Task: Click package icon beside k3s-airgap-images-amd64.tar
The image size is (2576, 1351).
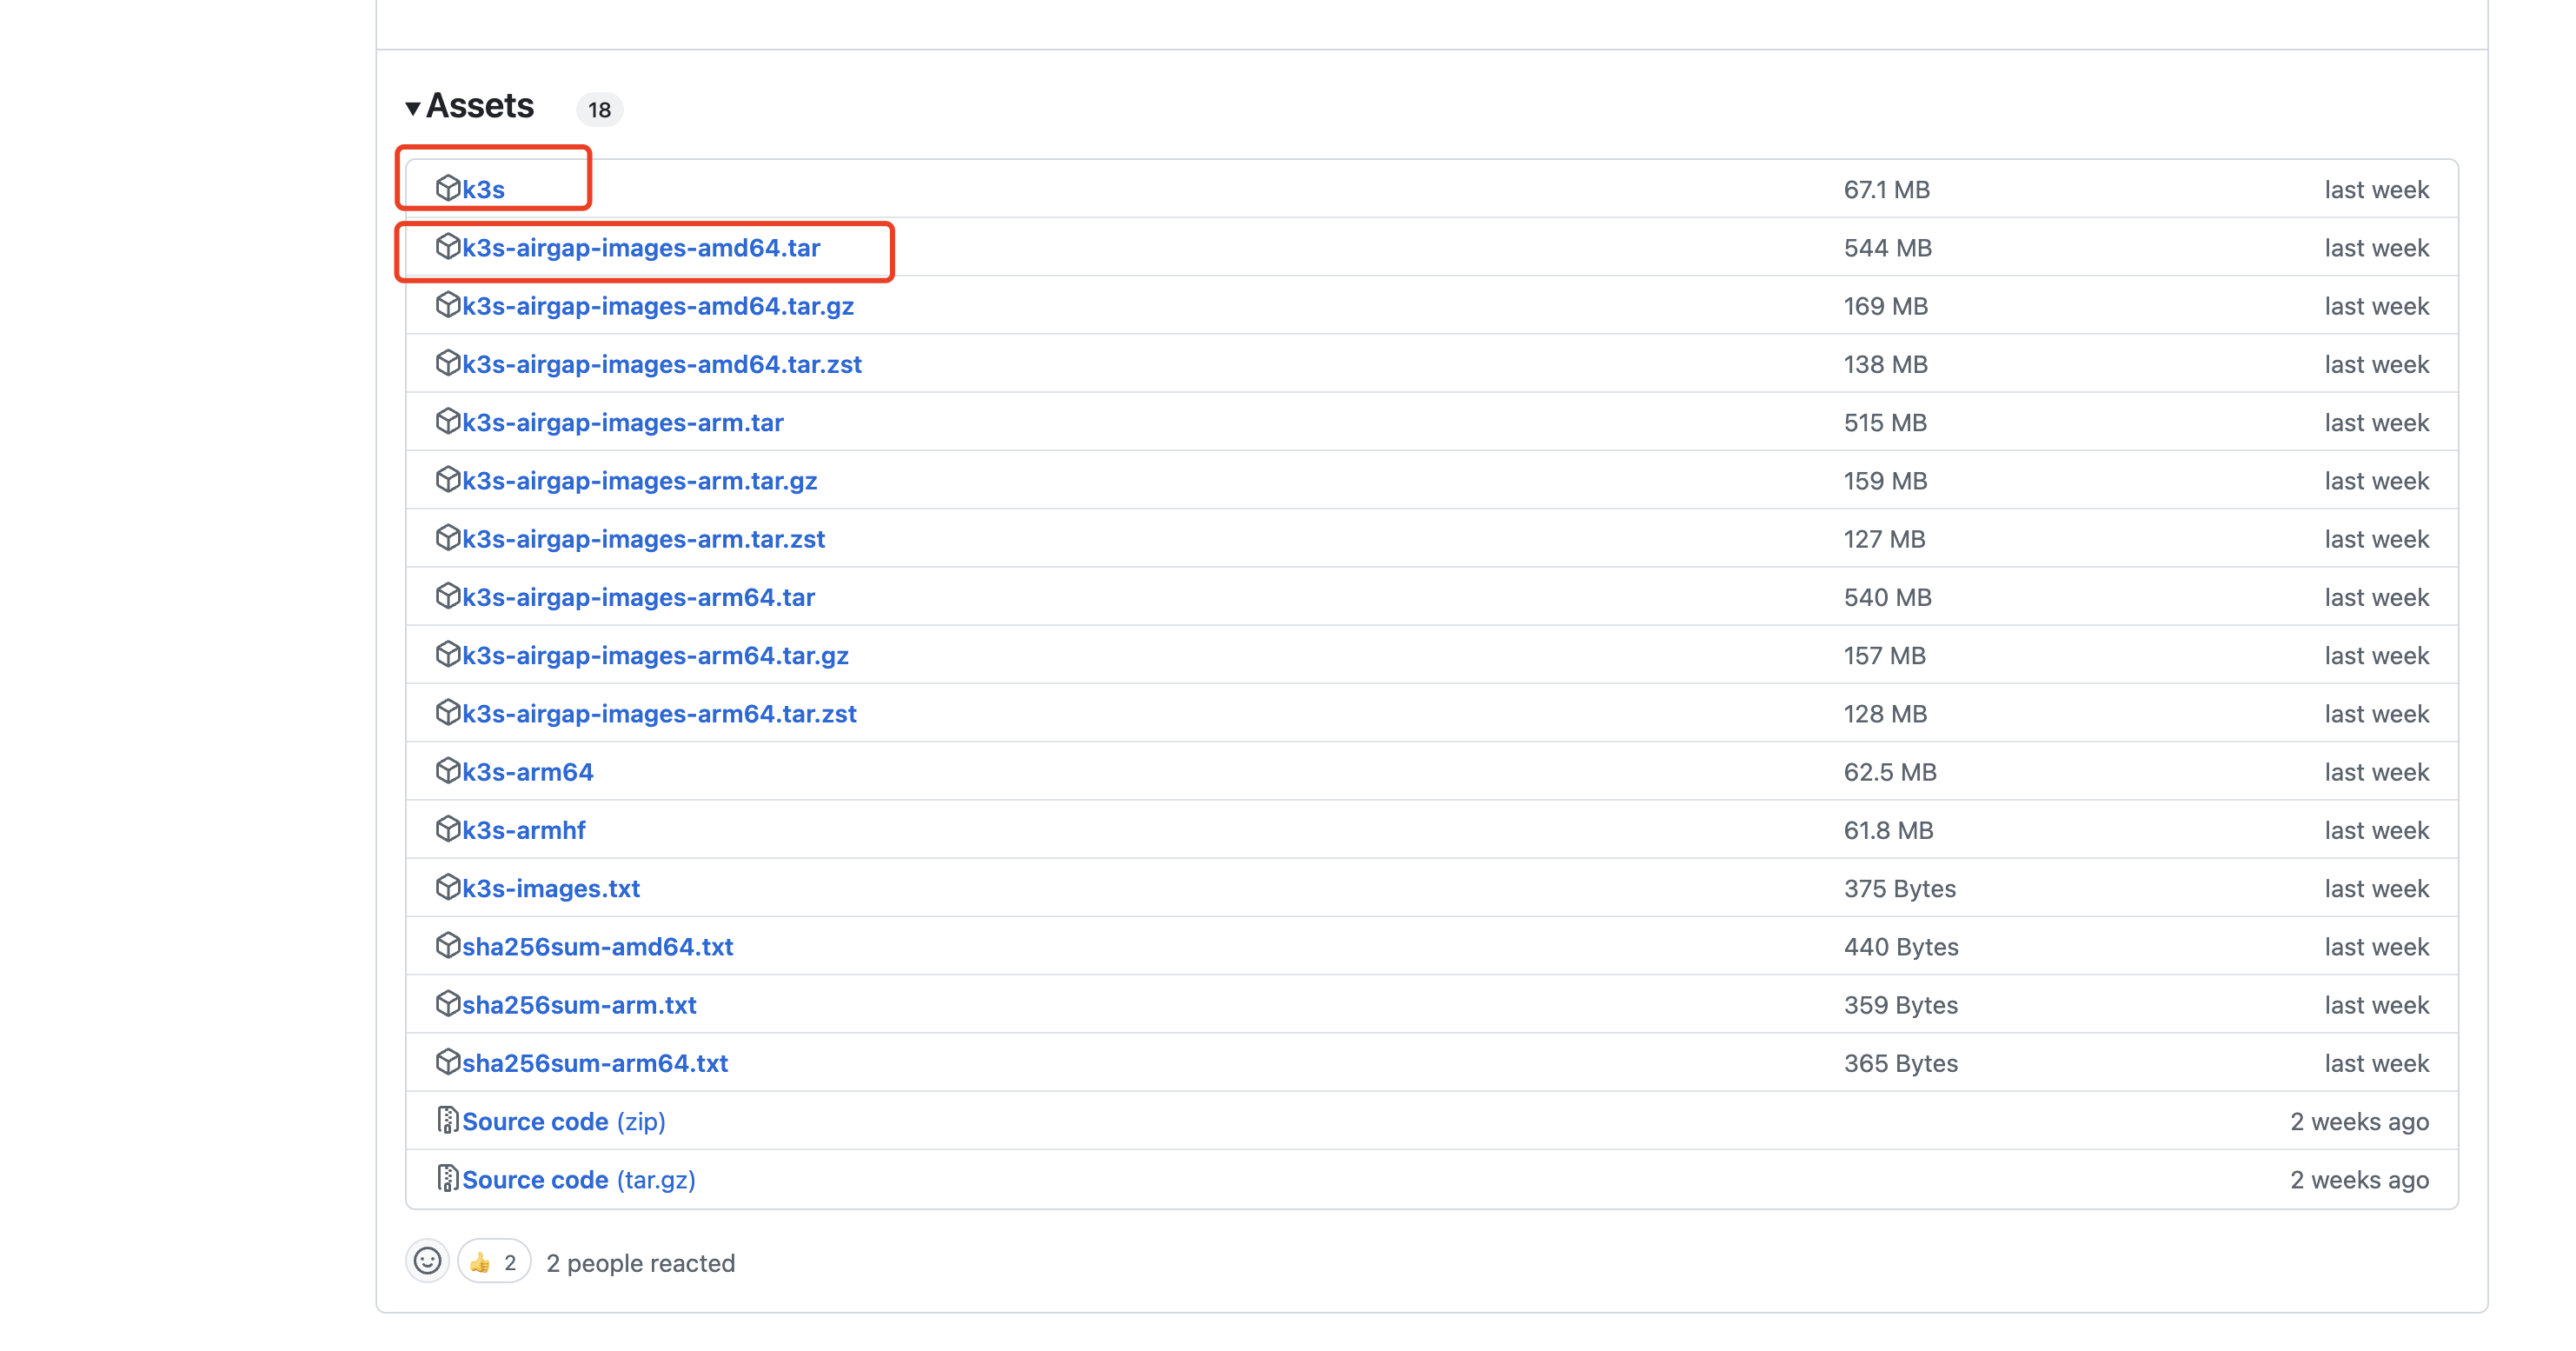Action: coord(447,246)
